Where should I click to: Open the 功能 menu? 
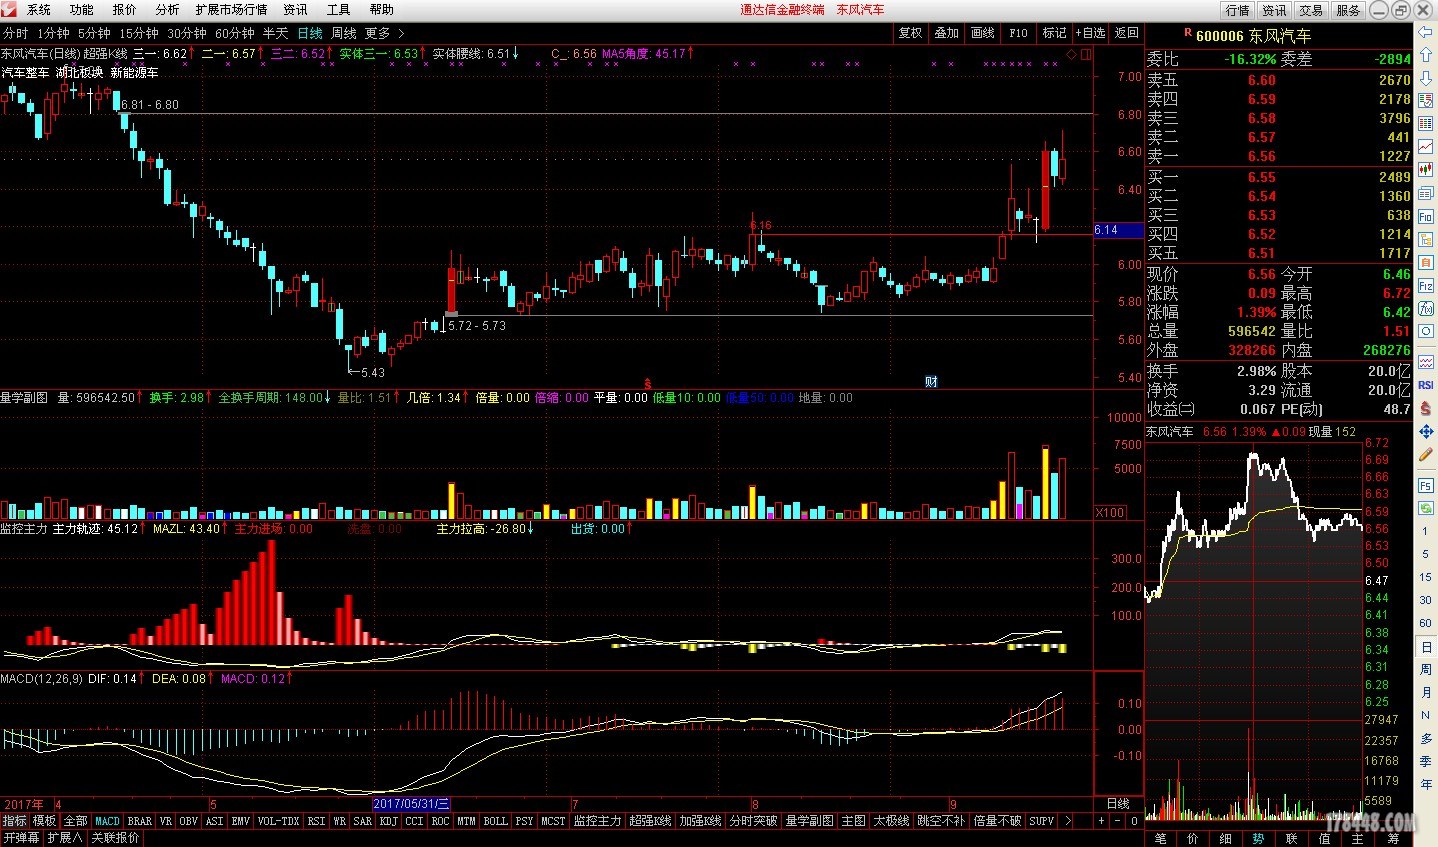82,9
